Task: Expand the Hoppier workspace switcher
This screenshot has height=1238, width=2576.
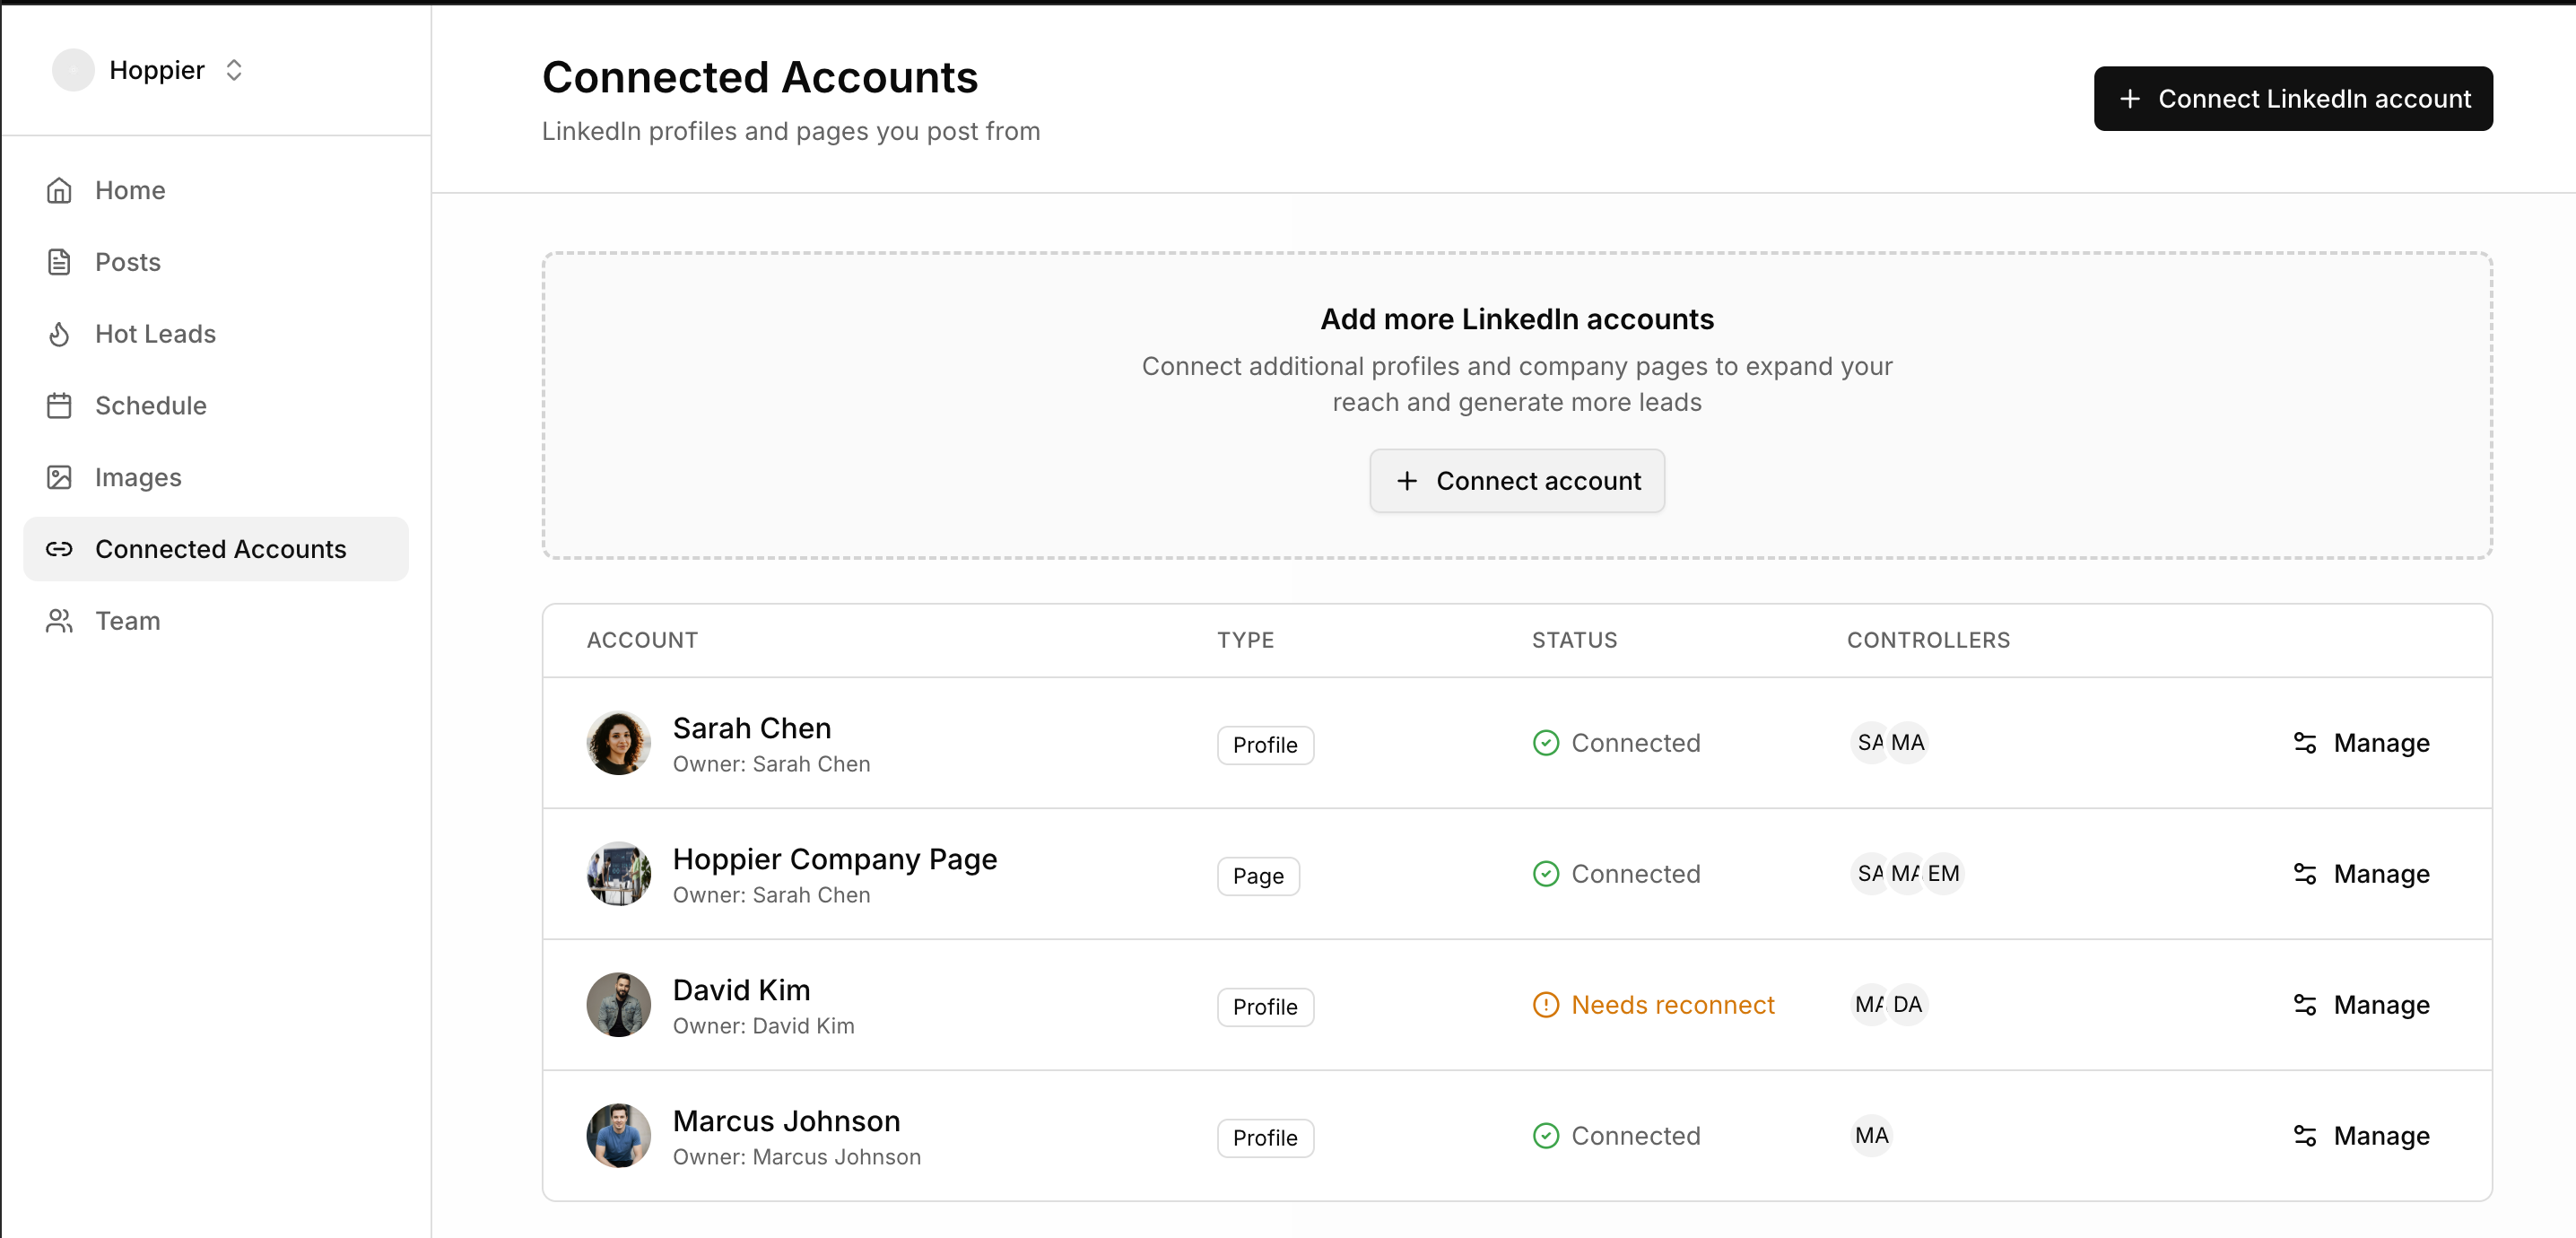Action: (234, 70)
